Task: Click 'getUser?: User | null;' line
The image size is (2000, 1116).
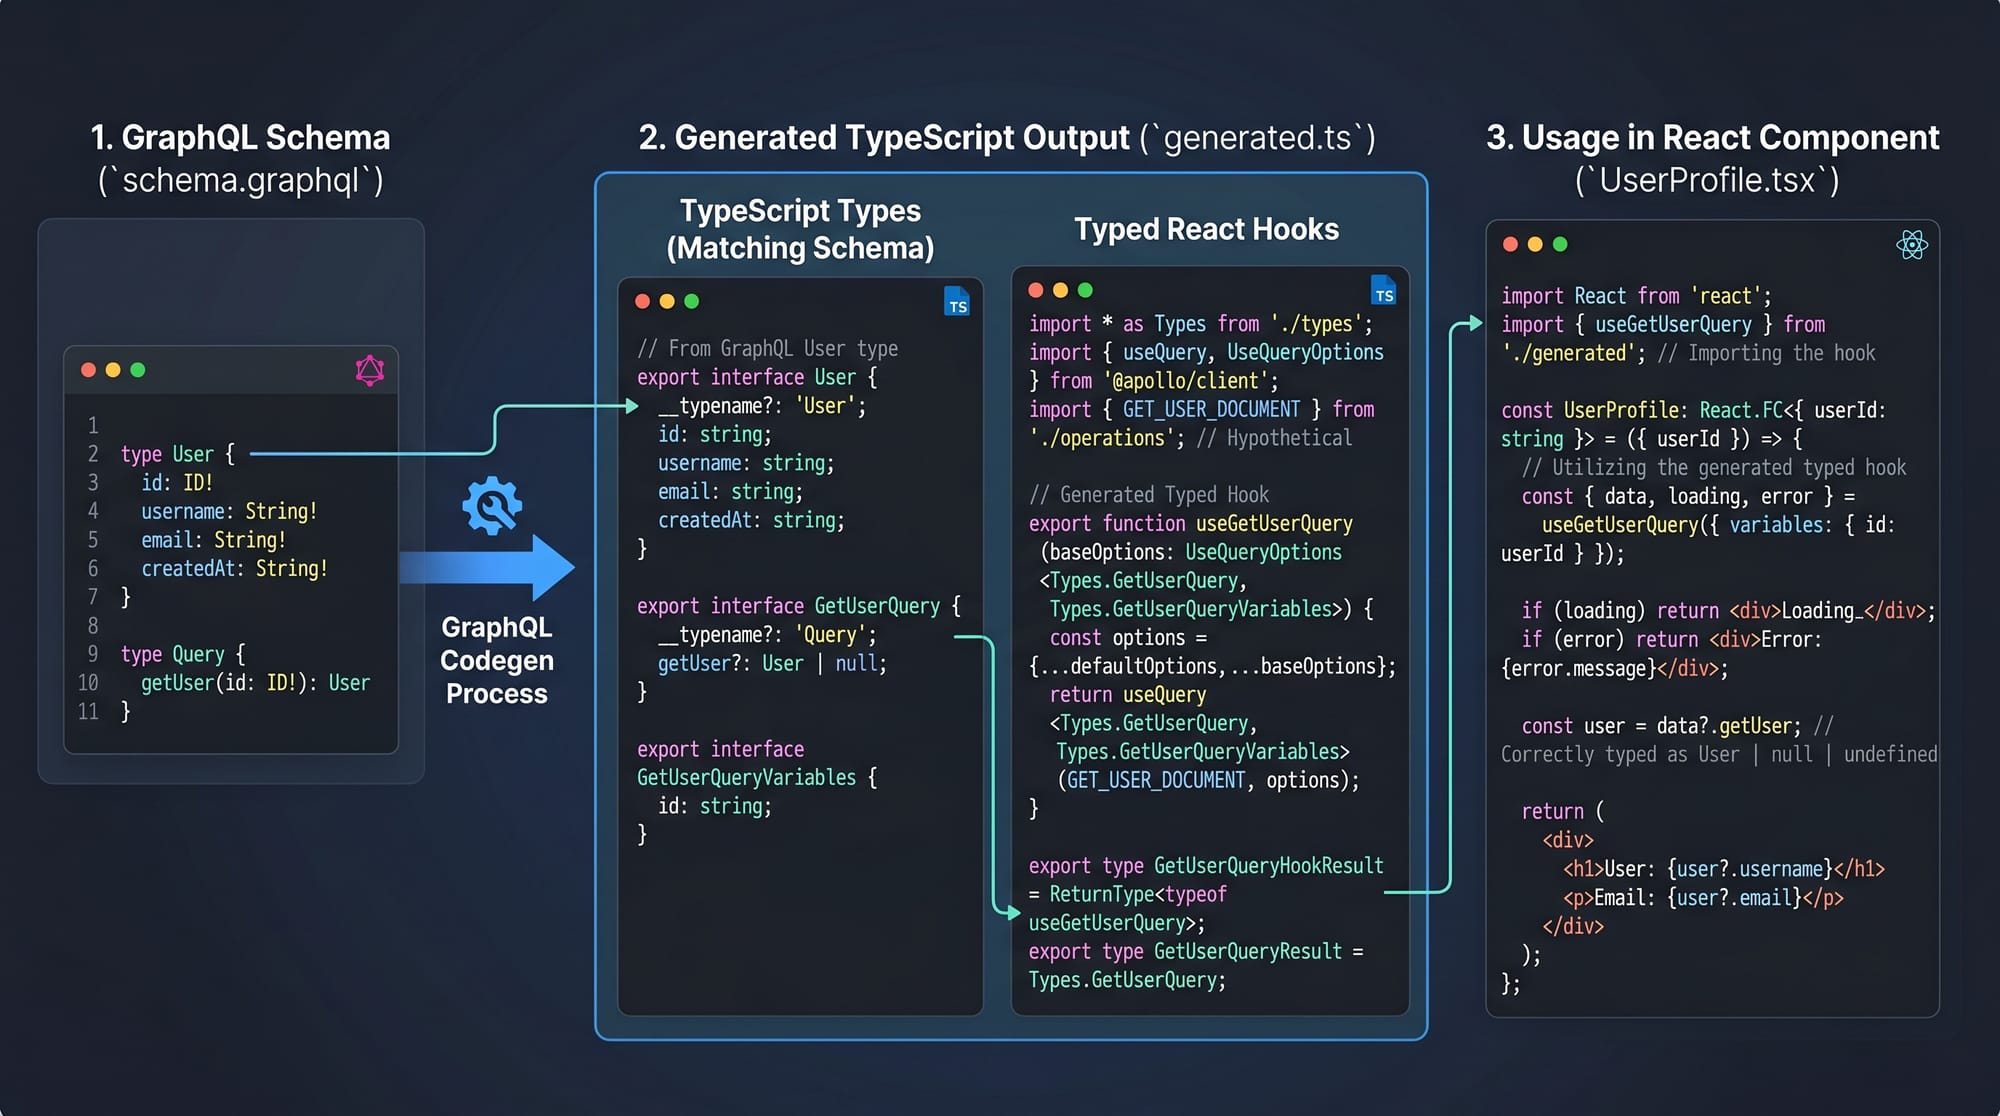Action: [772, 664]
